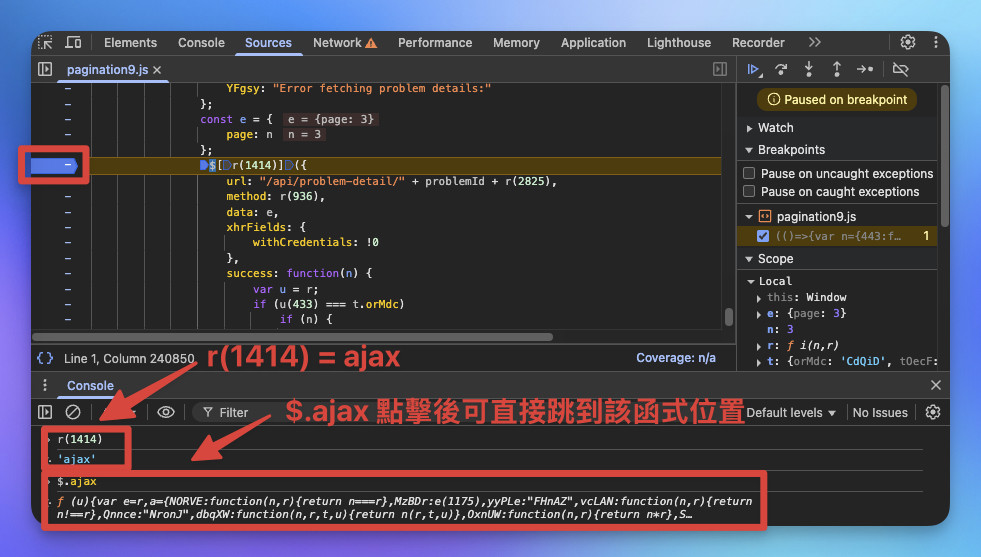This screenshot has height=557, width=981.
Task: Open console settings gear
Action: point(933,412)
